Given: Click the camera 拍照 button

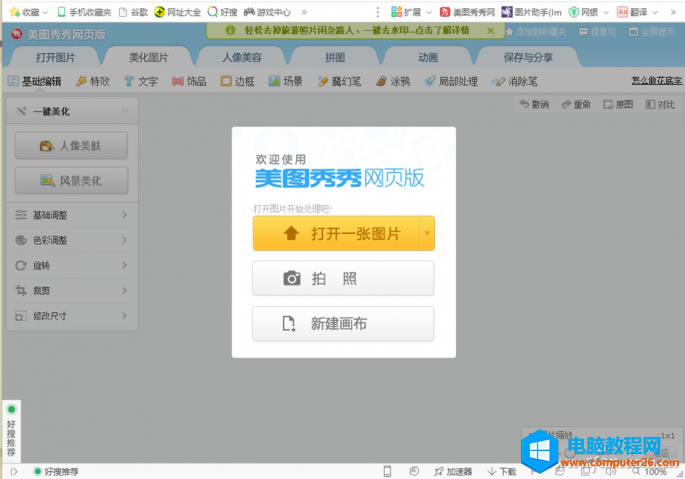Looking at the screenshot, I should coord(343,279).
